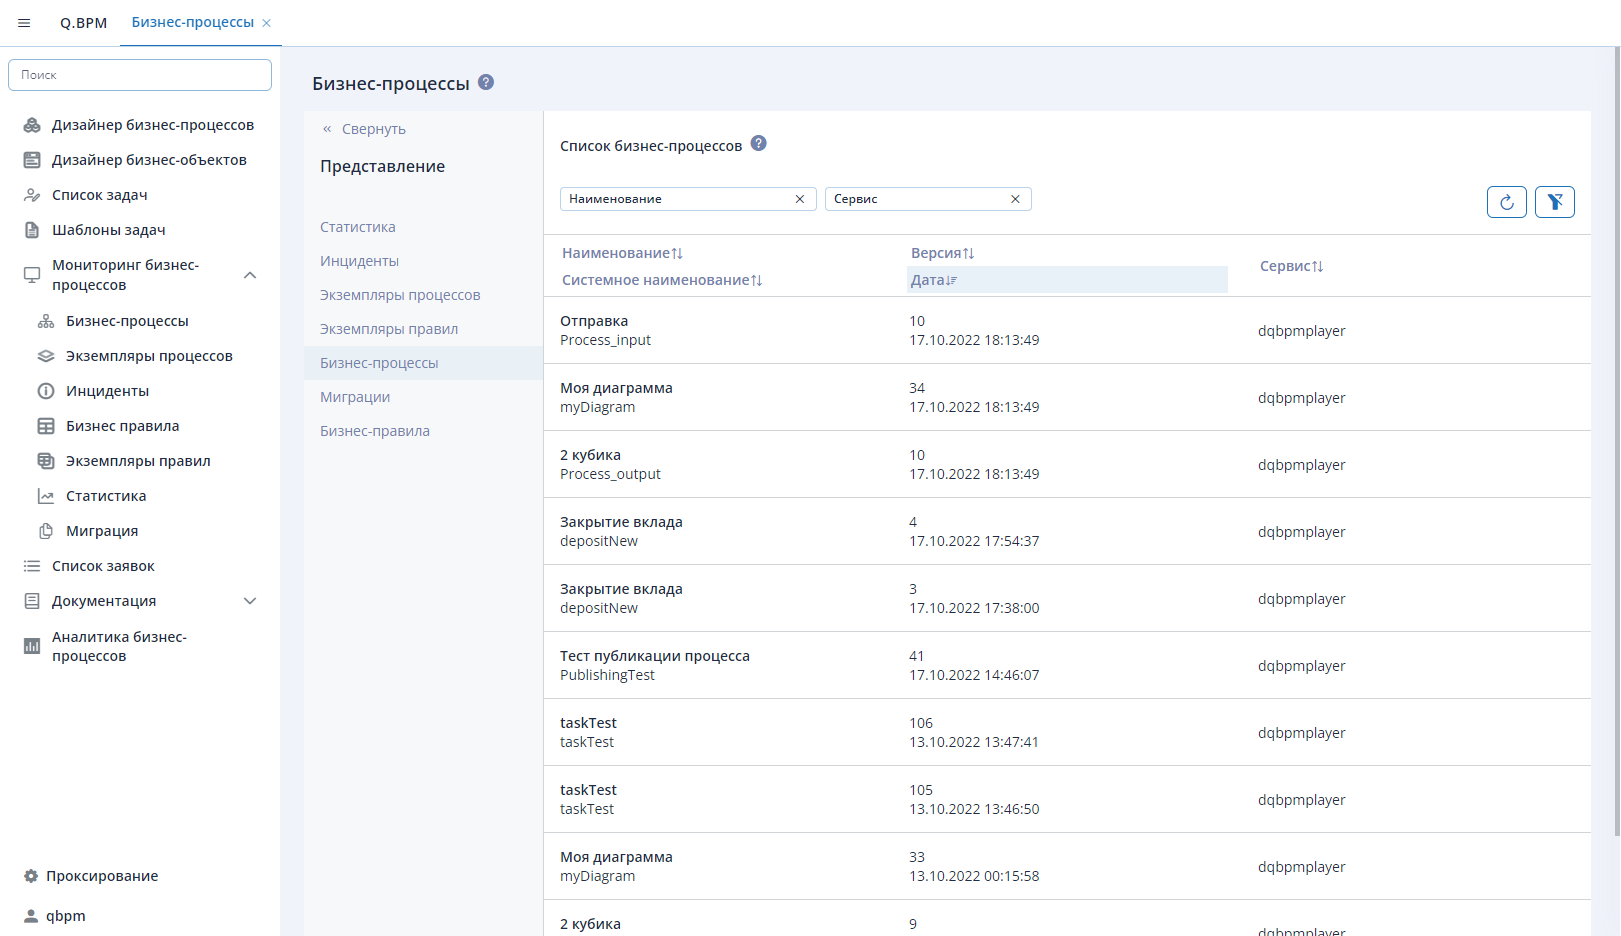Screen dimensions: 1621x936
Task: Open Экземпляры правил in Представление panel
Action: tap(389, 329)
